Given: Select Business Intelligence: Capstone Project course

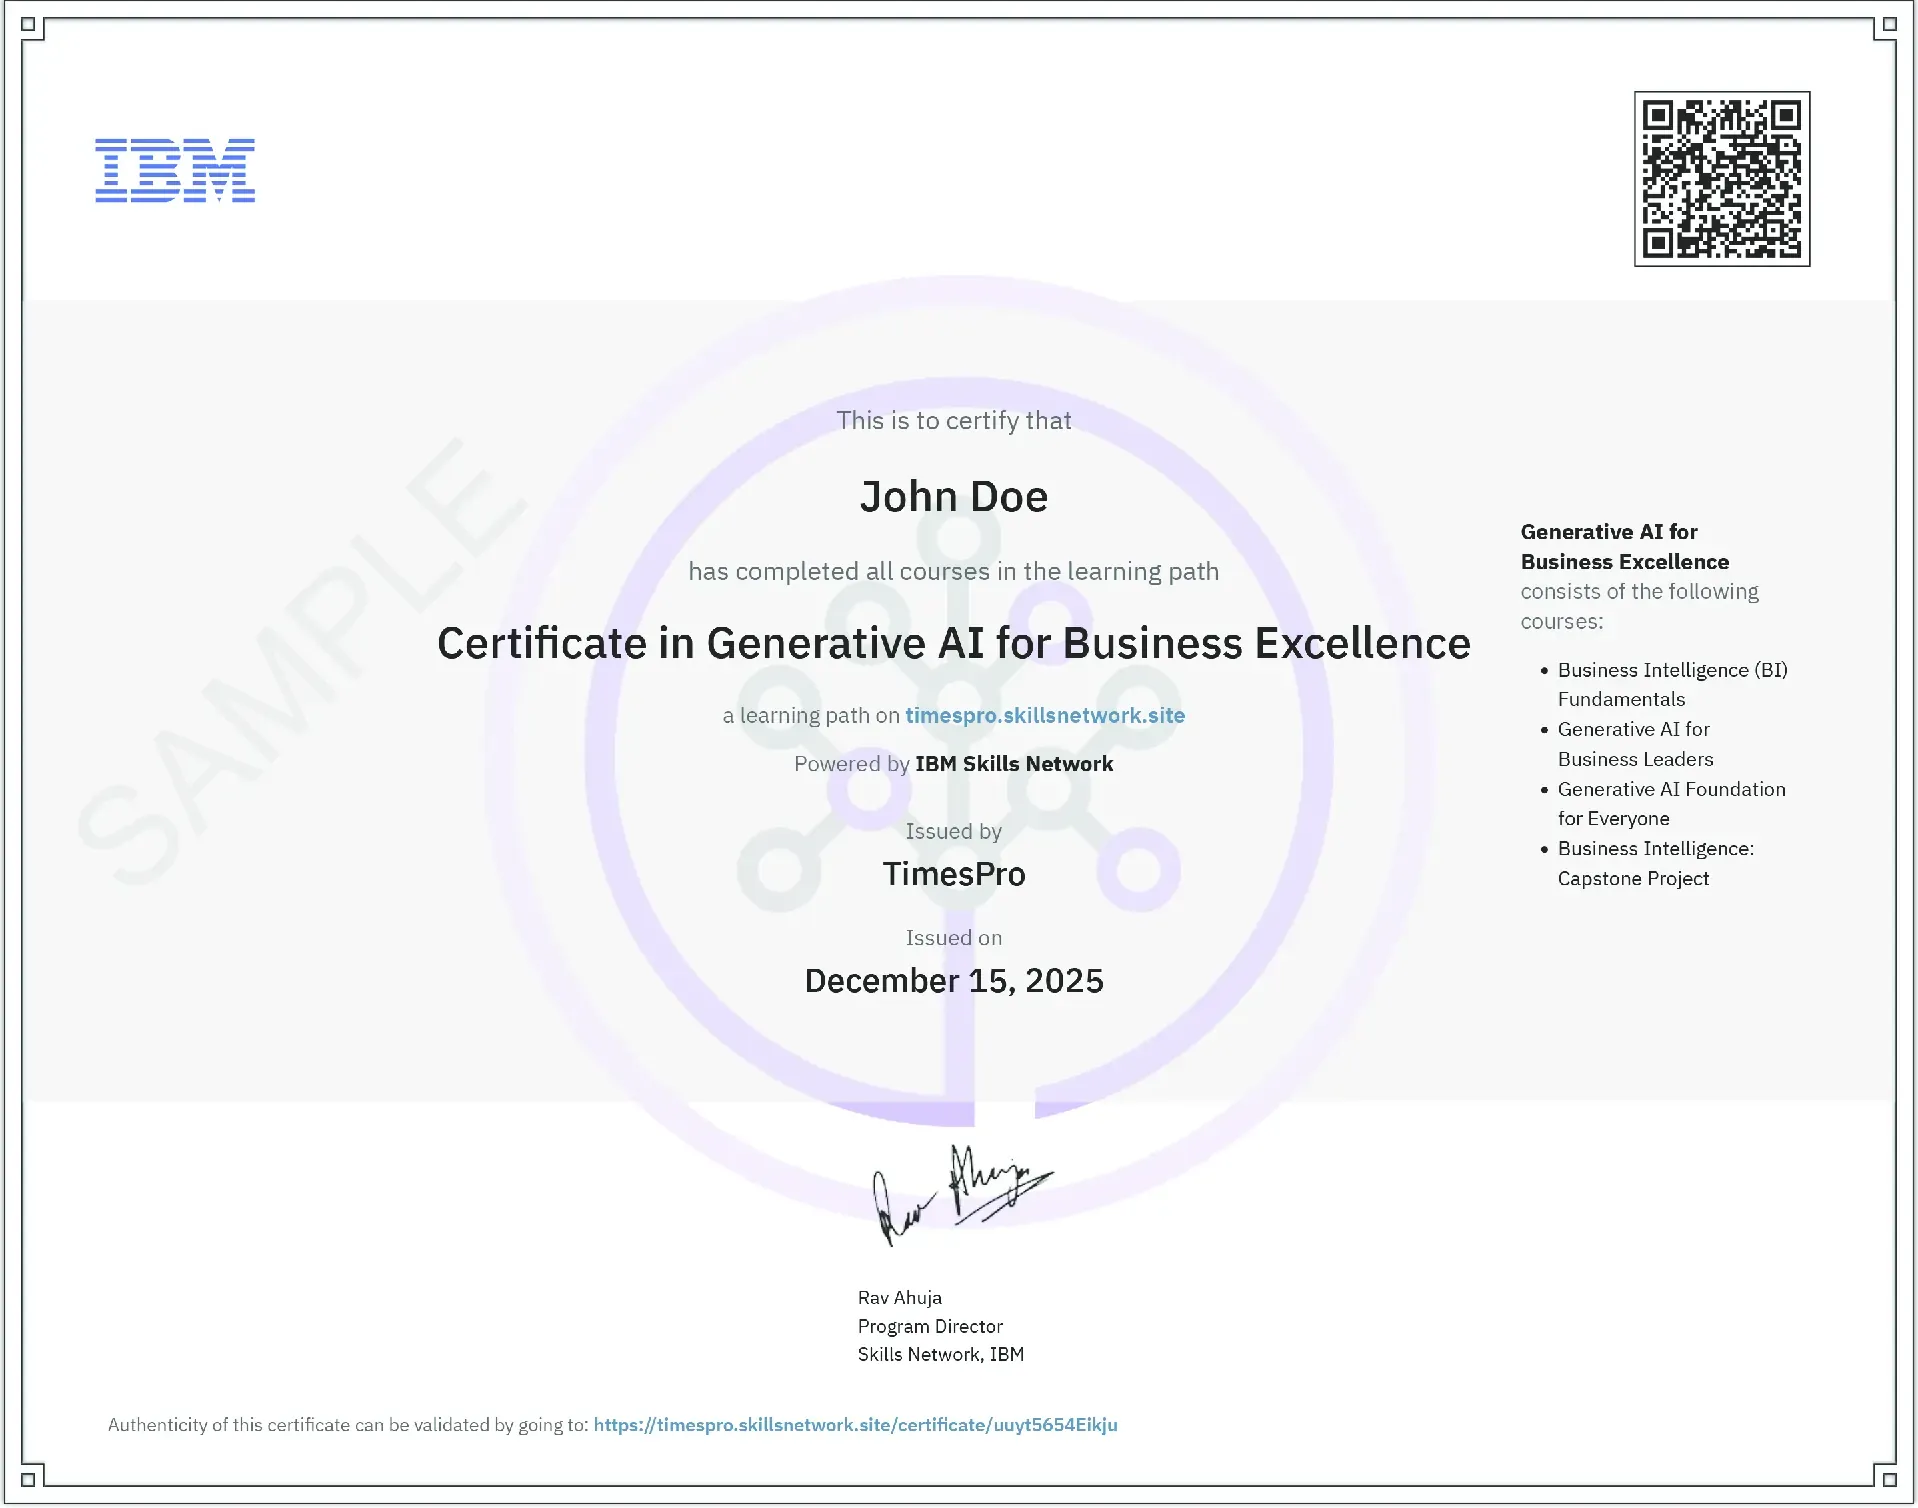Looking at the screenshot, I should [x=1655, y=863].
